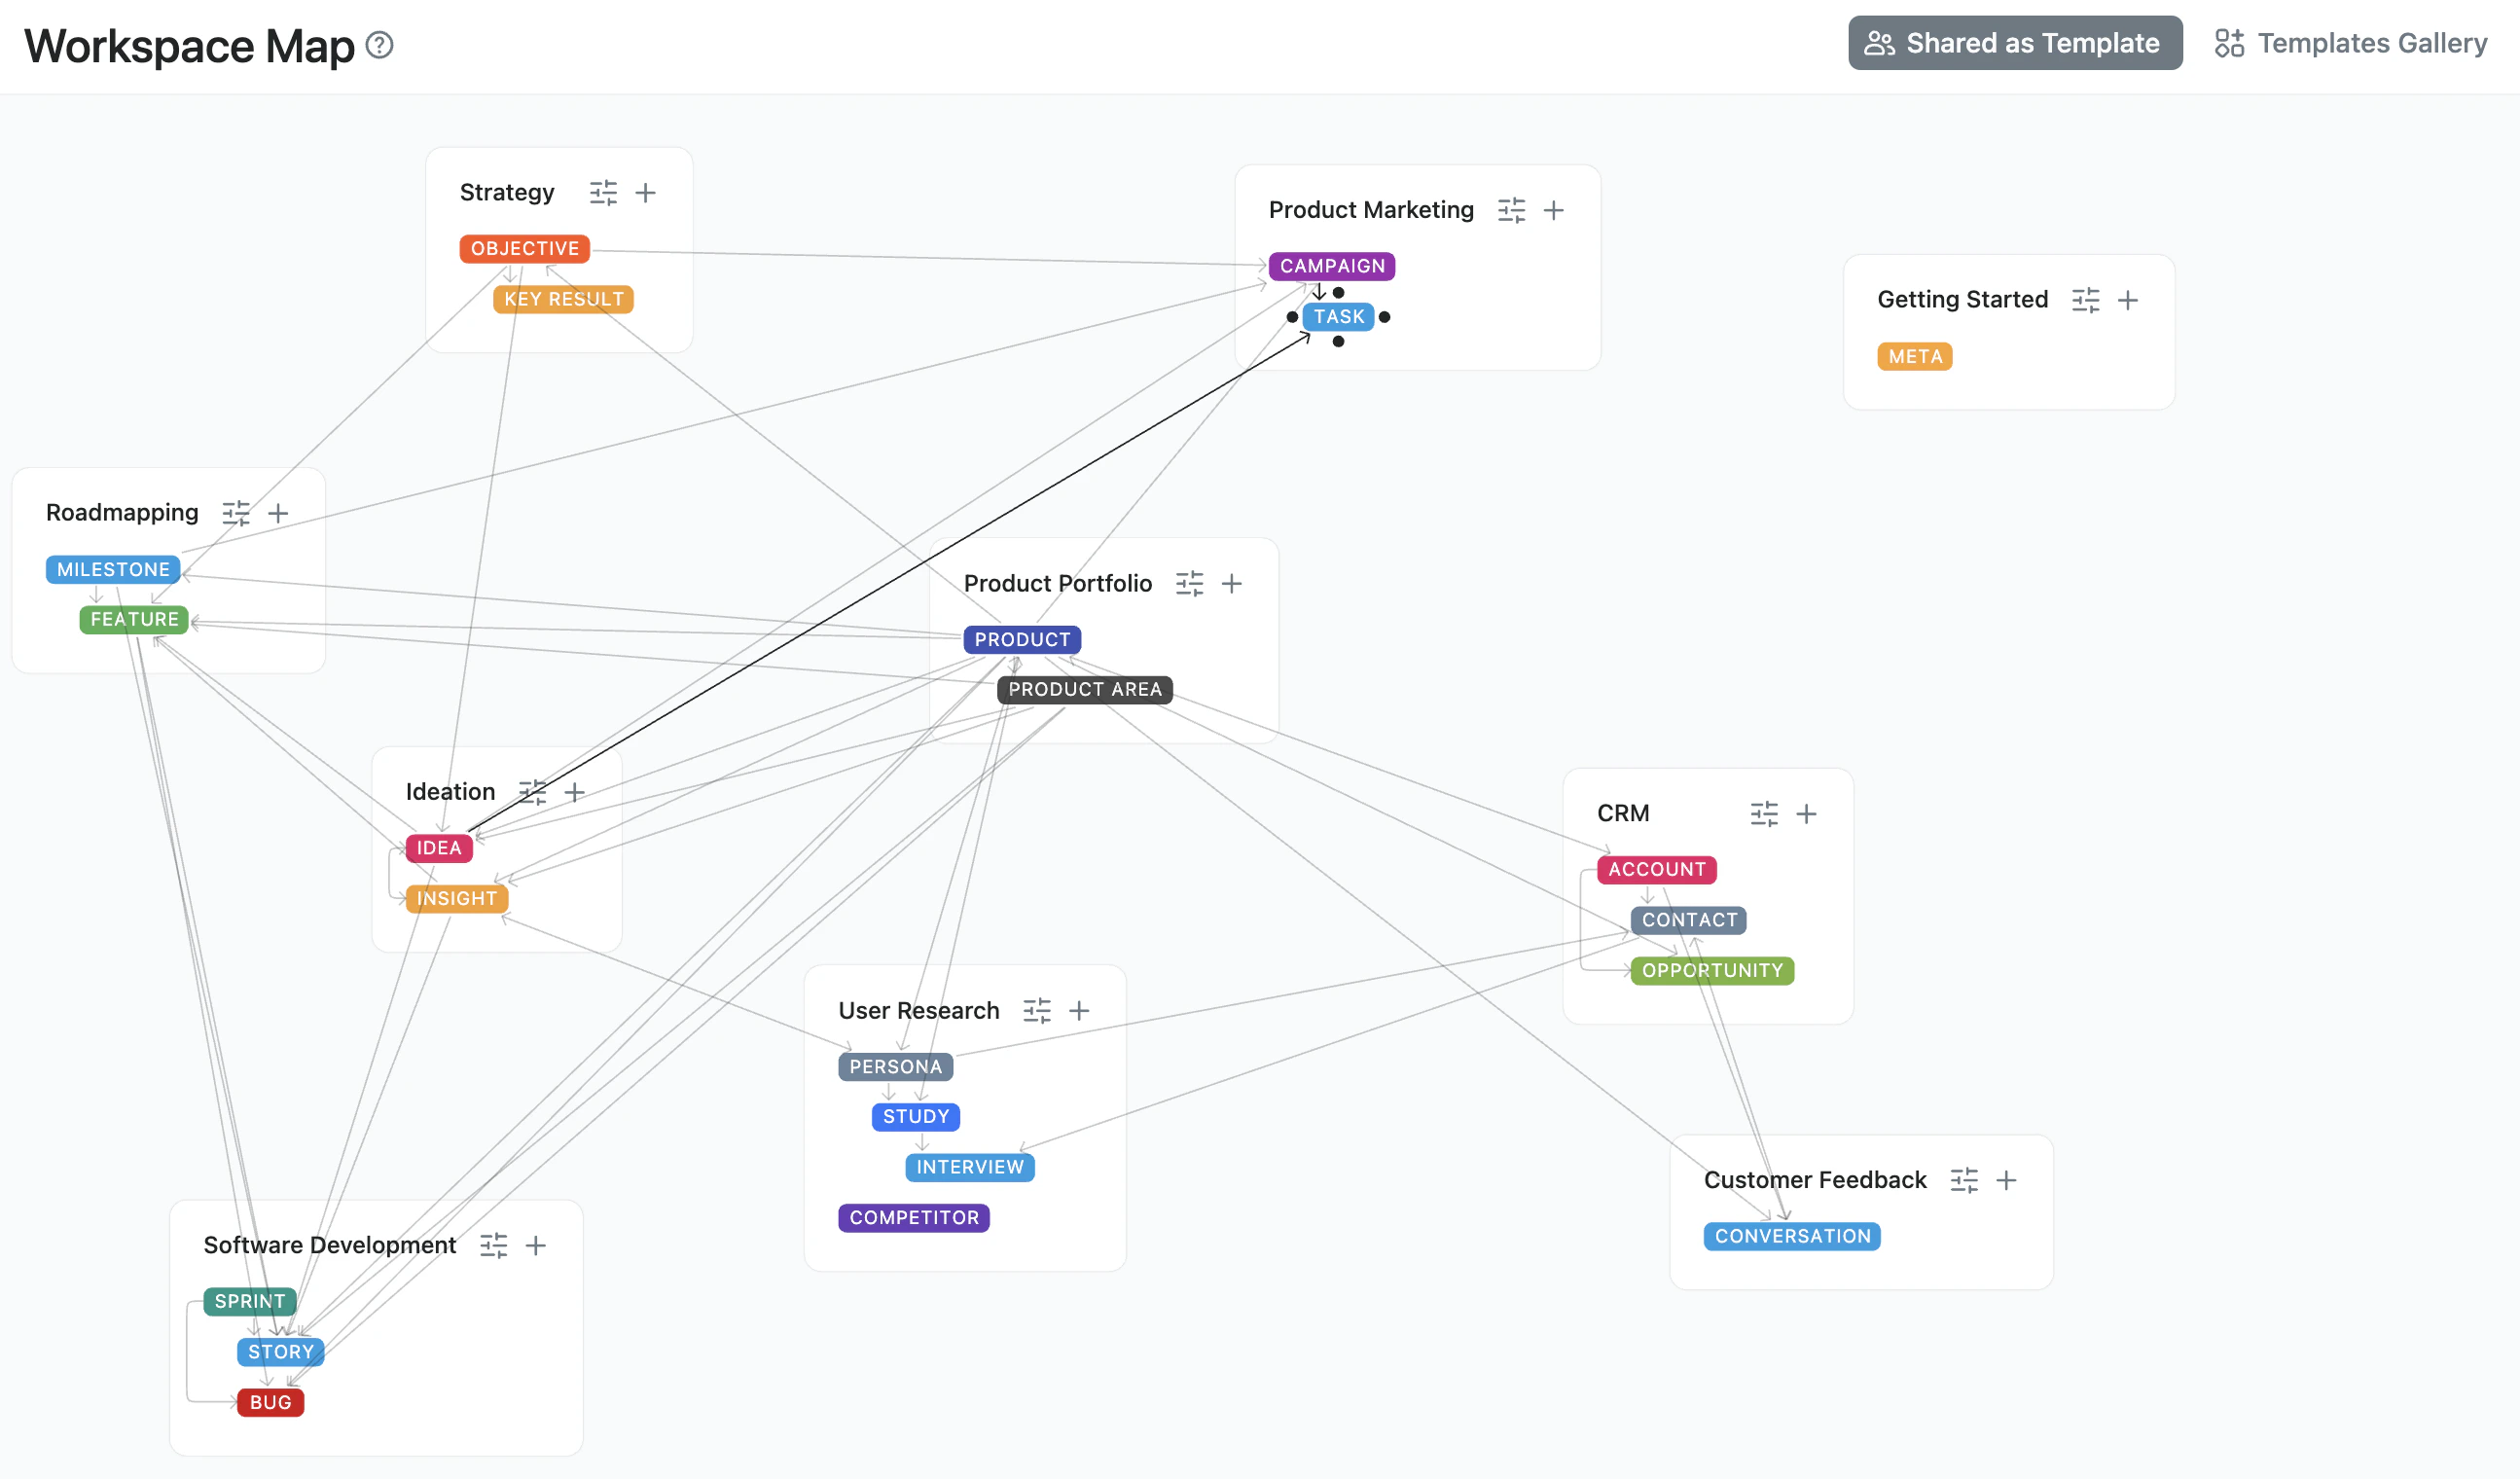Click the plus icon next to Strategy

(646, 192)
